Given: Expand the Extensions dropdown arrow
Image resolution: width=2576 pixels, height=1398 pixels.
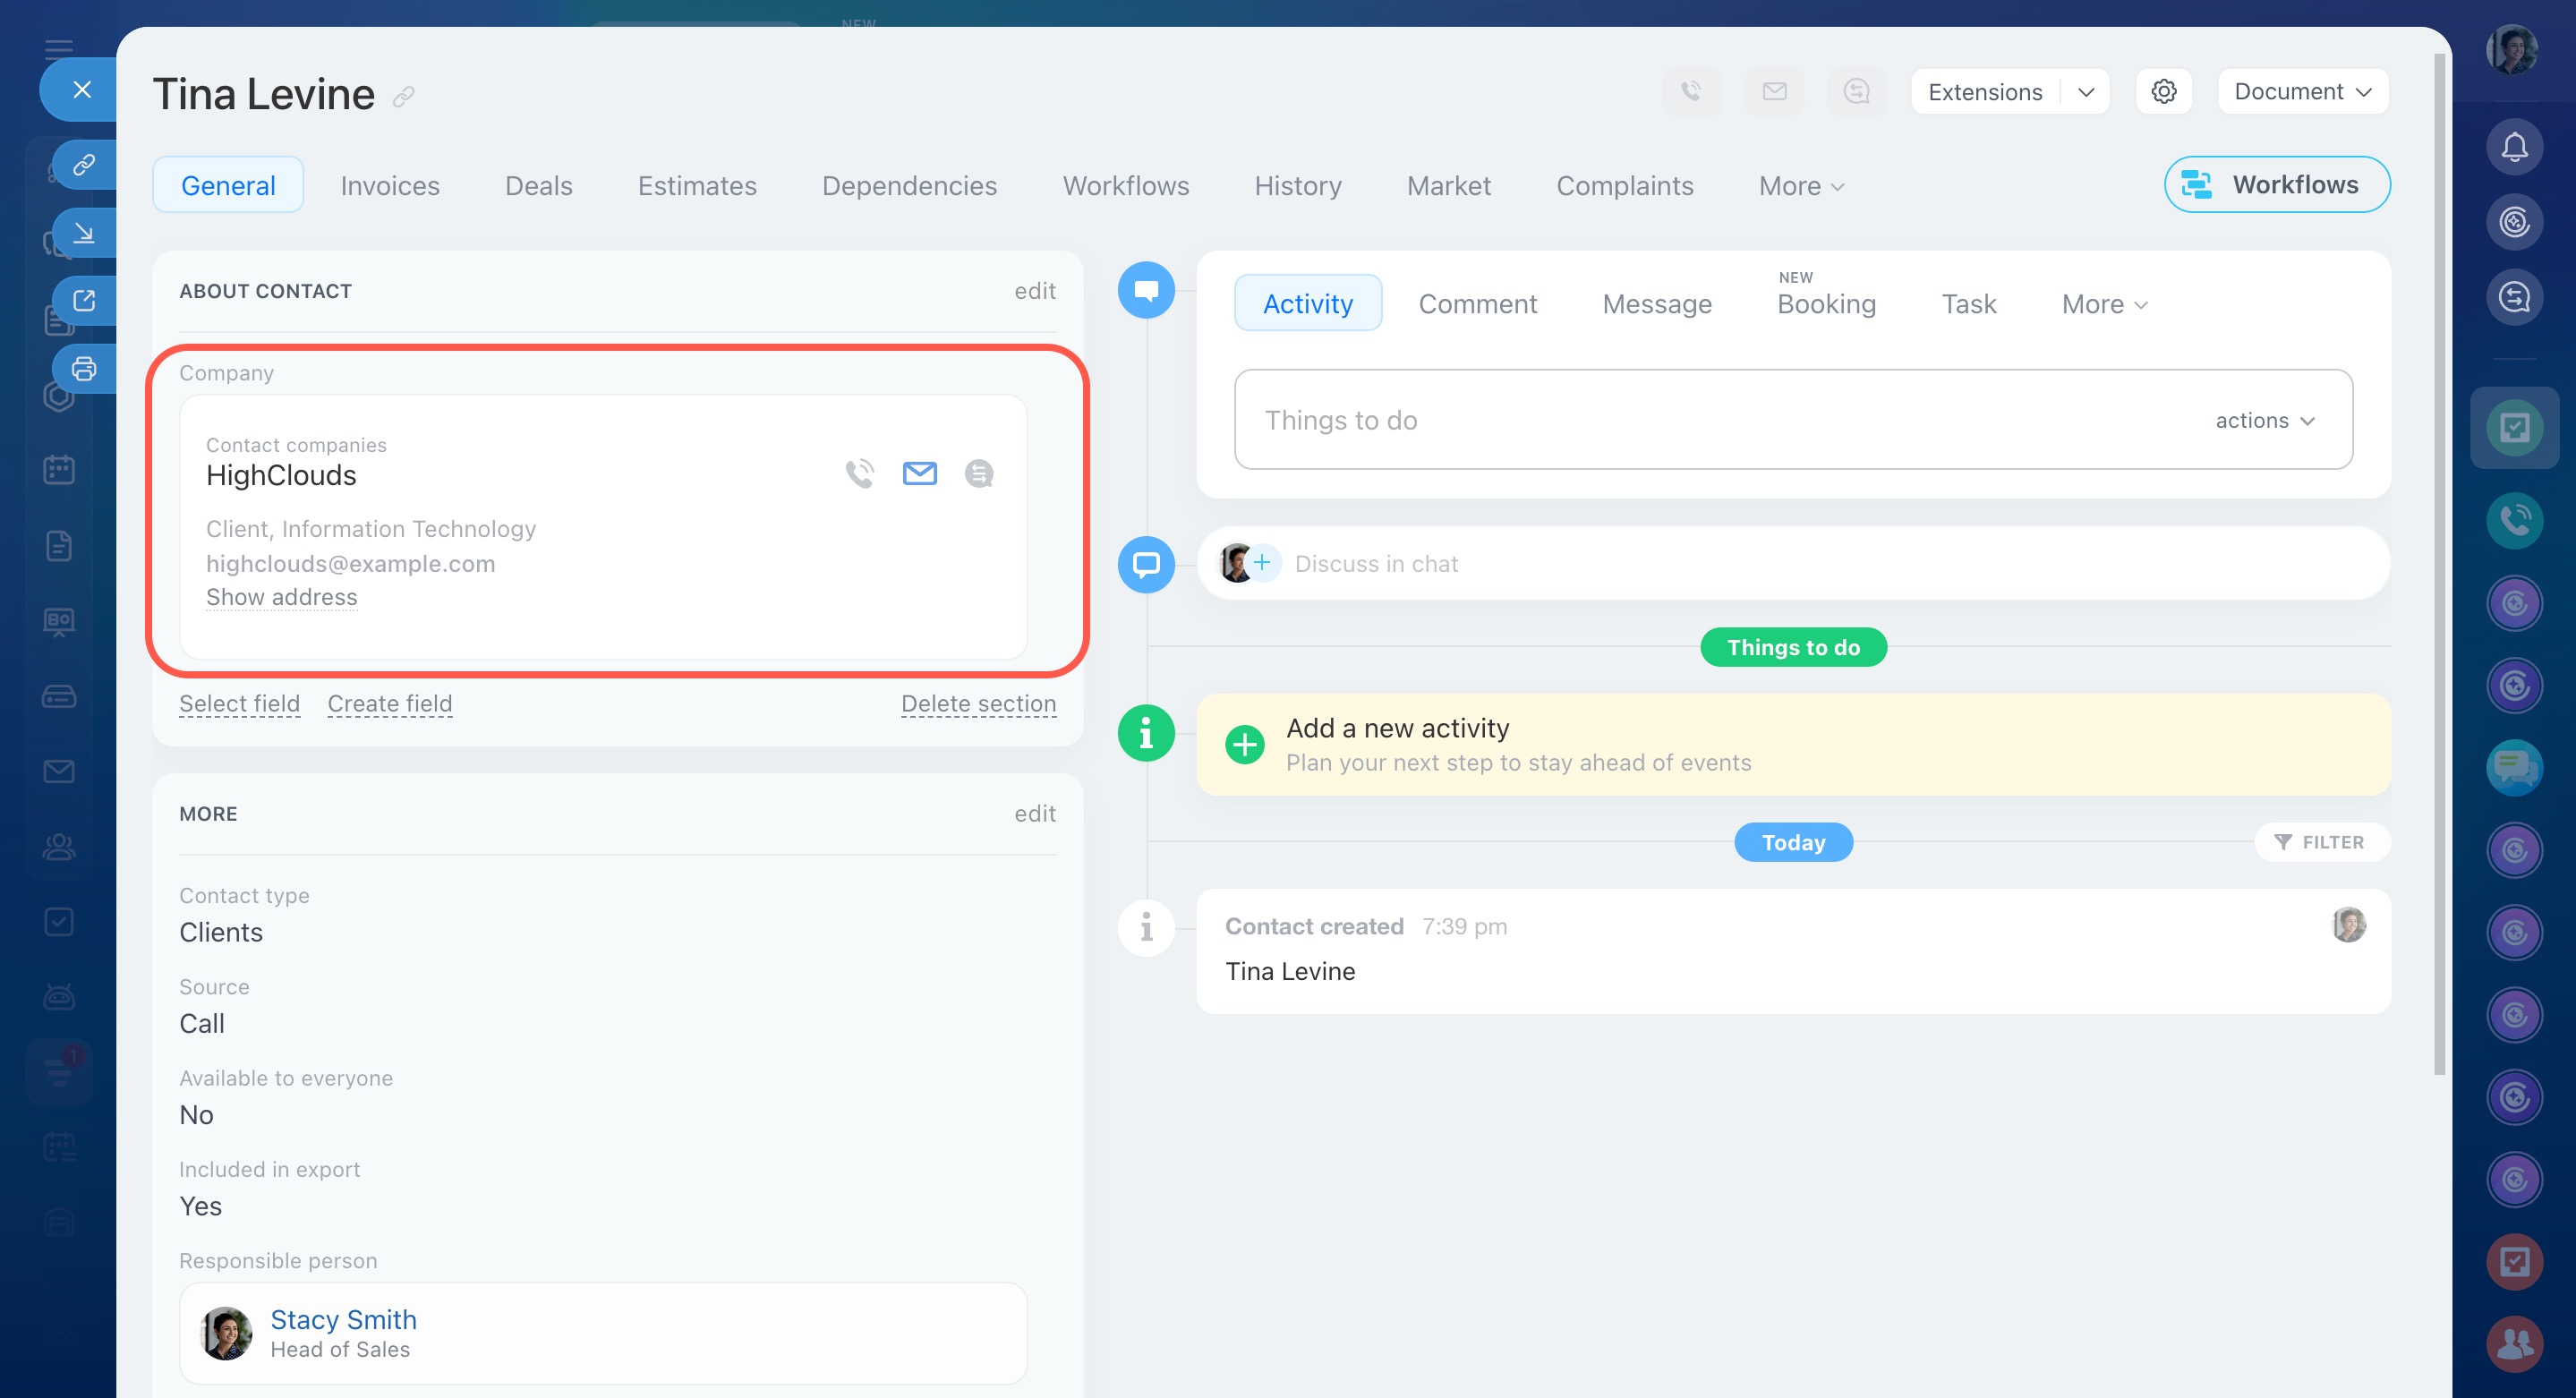Looking at the screenshot, I should point(2086,92).
